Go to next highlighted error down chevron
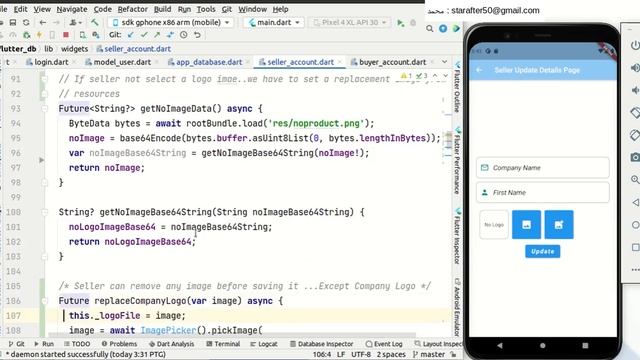Screen dimensions: 640x360 pyautogui.click(x=445, y=76)
